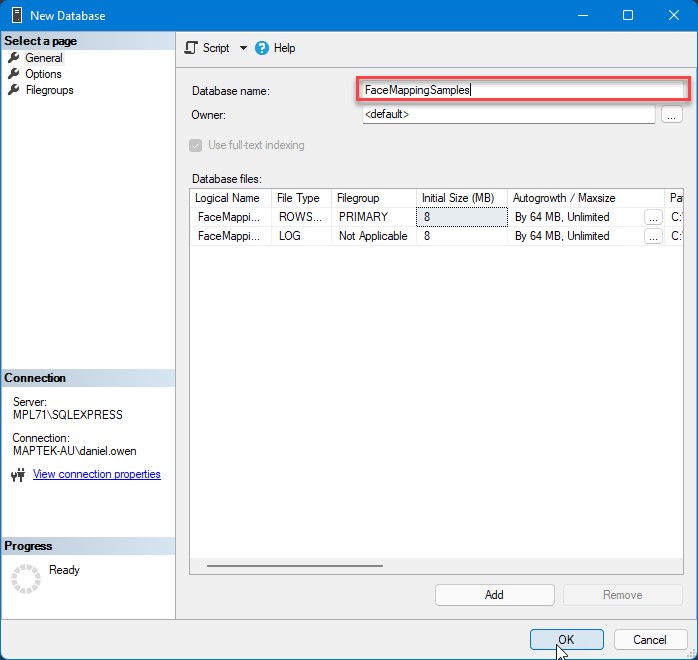The width and height of the screenshot is (698, 660).
Task: Click the Help icon
Action: pyautogui.click(x=263, y=48)
